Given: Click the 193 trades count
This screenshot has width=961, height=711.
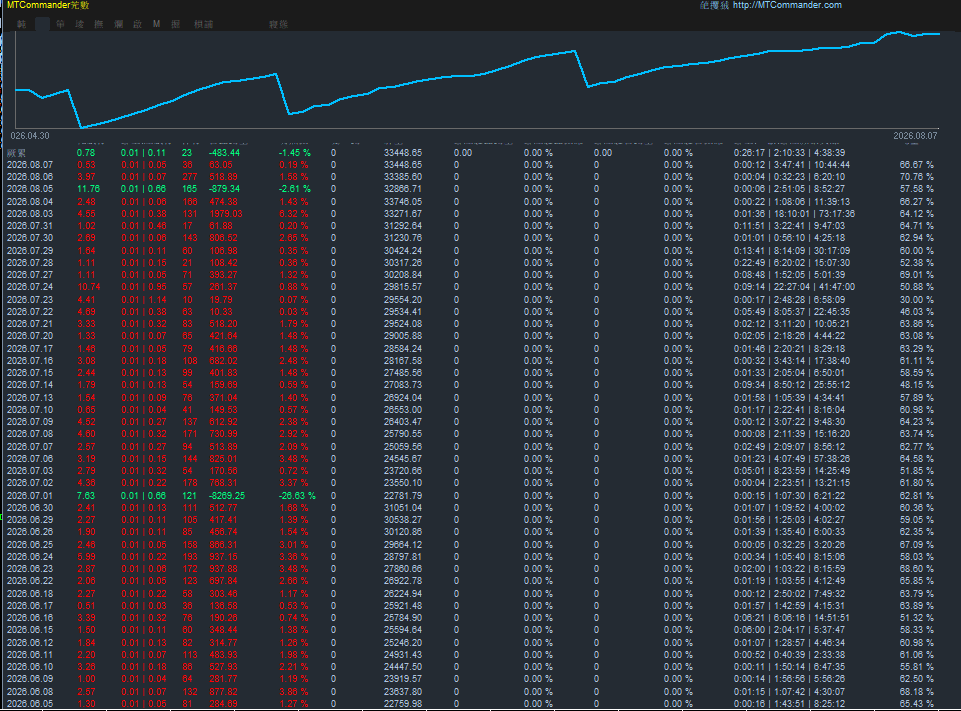Looking at the screenshot, I should point(189,557).
